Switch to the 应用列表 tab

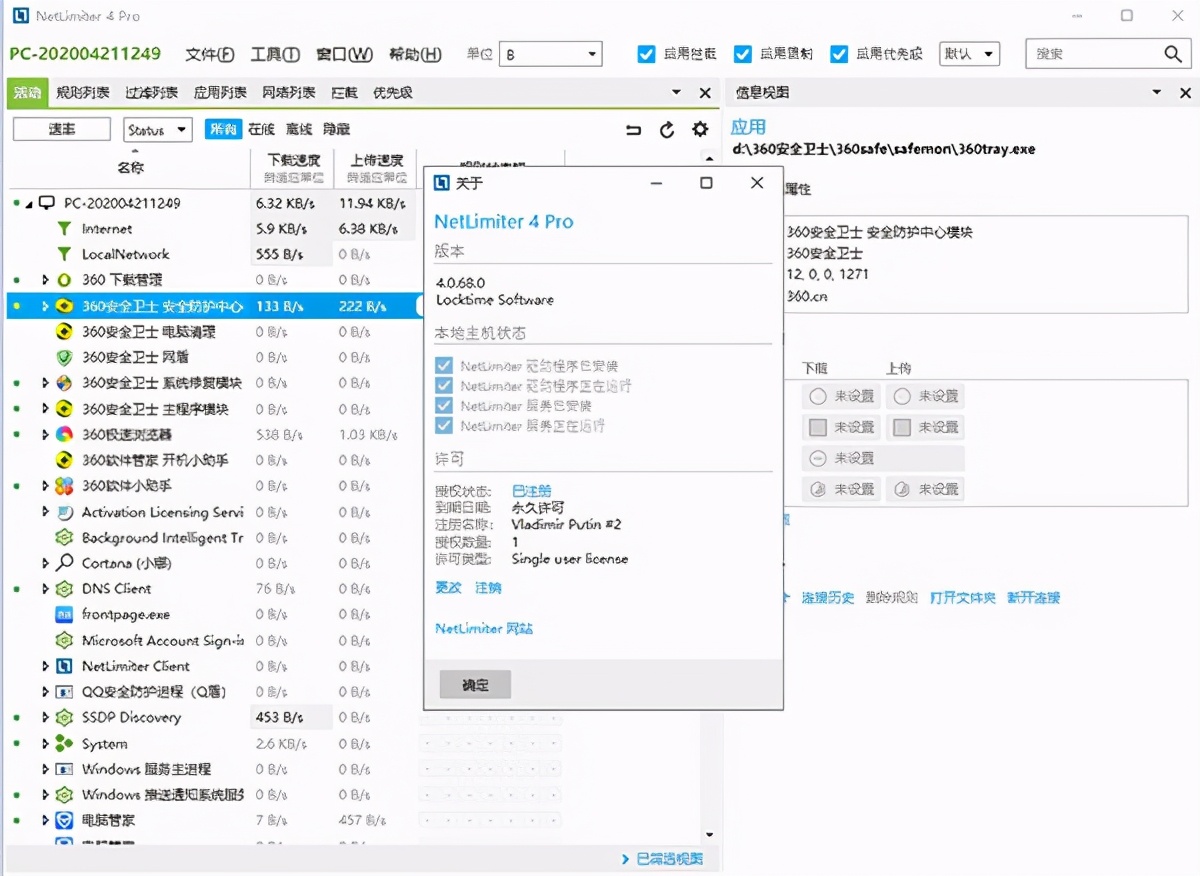click(220, 93)
